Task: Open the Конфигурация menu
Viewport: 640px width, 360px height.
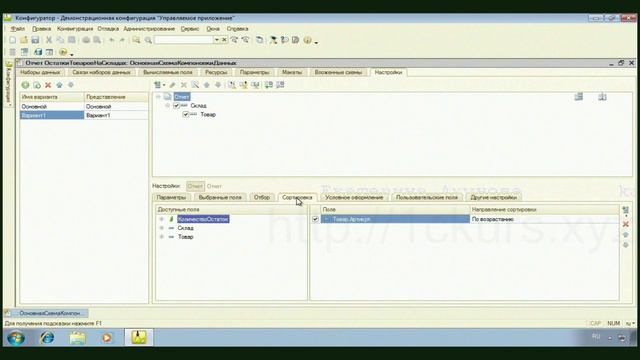Action: click(75, 29)
